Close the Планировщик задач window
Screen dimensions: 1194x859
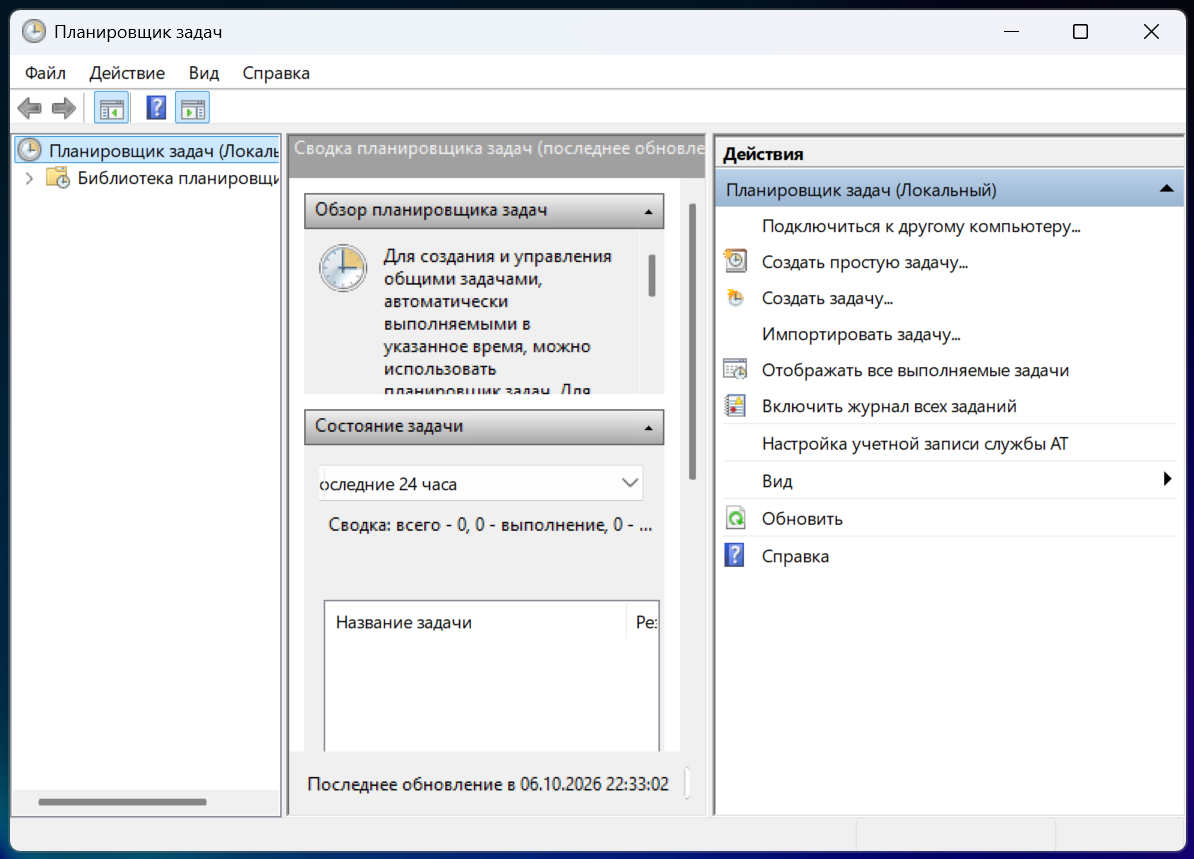click(x=1151, y=31)
